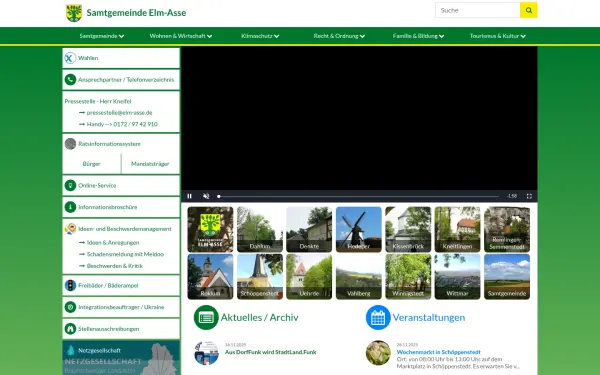Expand the Samtgemeinde menu
Image resolution: width=600 pixels, height=375 pixels.
click(x=102, y=36)
